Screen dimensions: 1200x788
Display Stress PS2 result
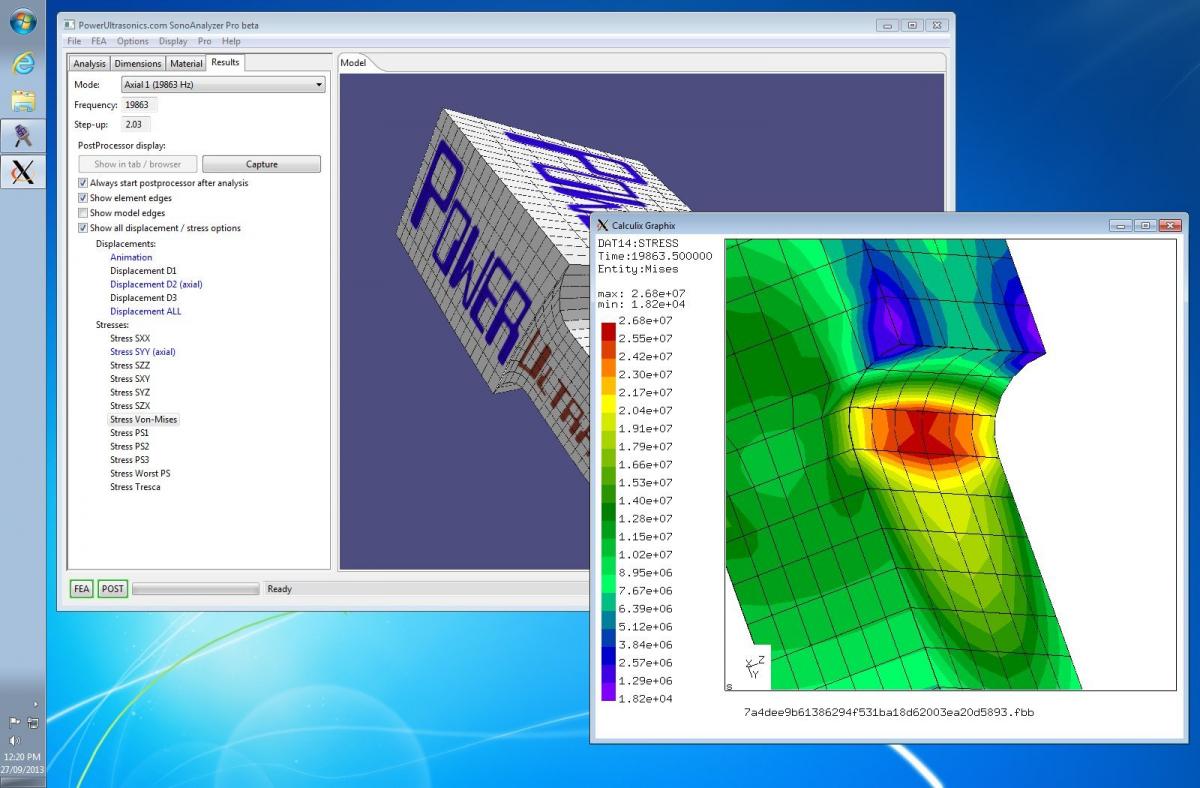(x=129, y=446)
